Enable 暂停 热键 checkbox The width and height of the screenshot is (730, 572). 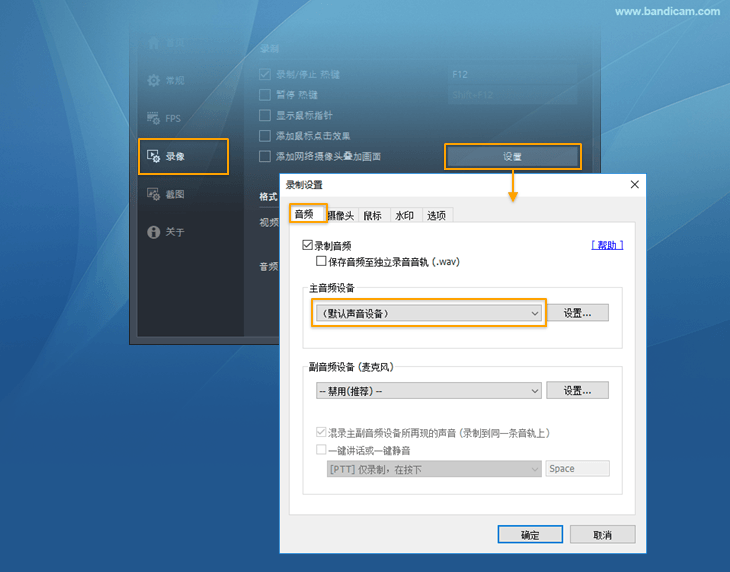265,95
